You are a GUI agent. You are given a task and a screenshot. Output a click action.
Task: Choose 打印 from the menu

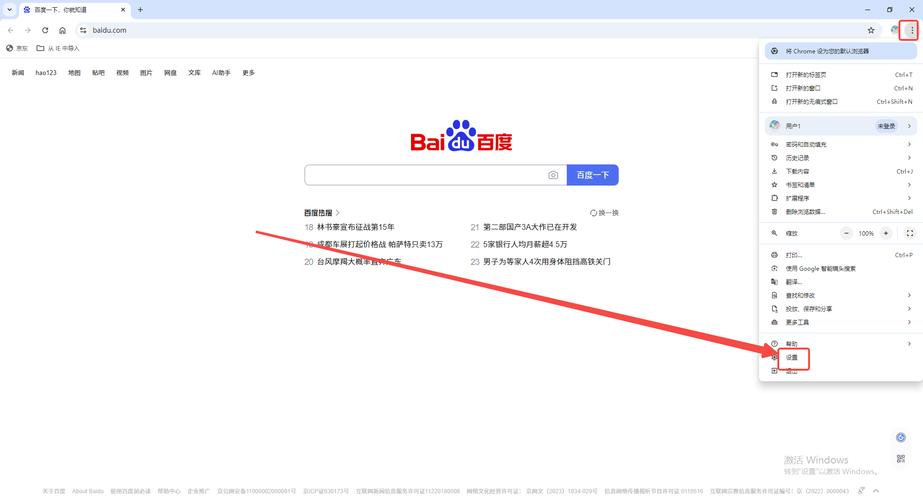[x=841, y=255]
